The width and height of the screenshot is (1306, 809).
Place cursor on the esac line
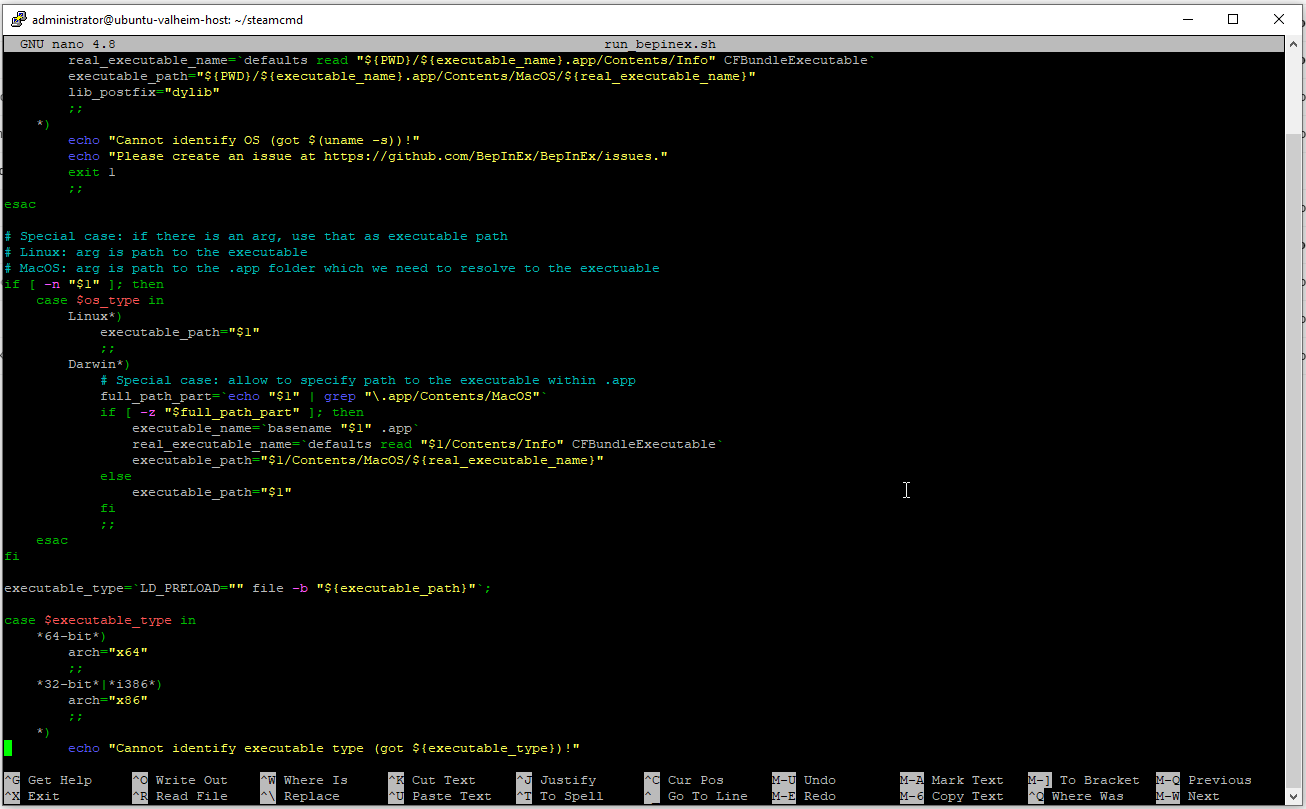pyautogui.click(x=20, y=204)
